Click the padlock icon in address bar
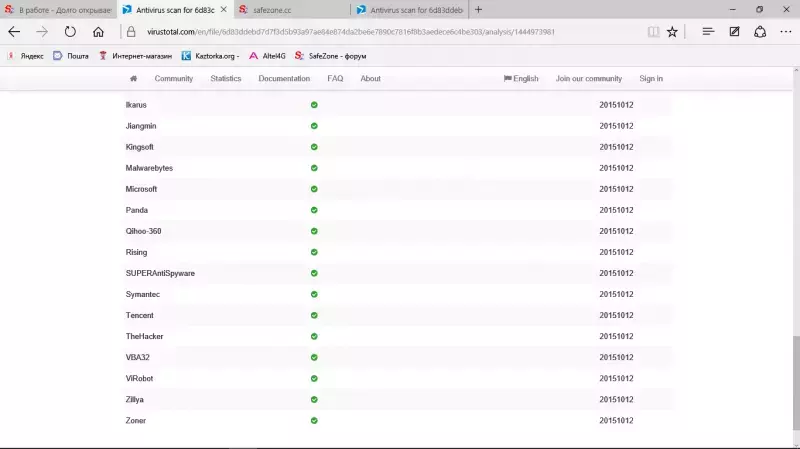Image resolution: width=800 pixels, height=449 pixels. click(x=131, y=32)
